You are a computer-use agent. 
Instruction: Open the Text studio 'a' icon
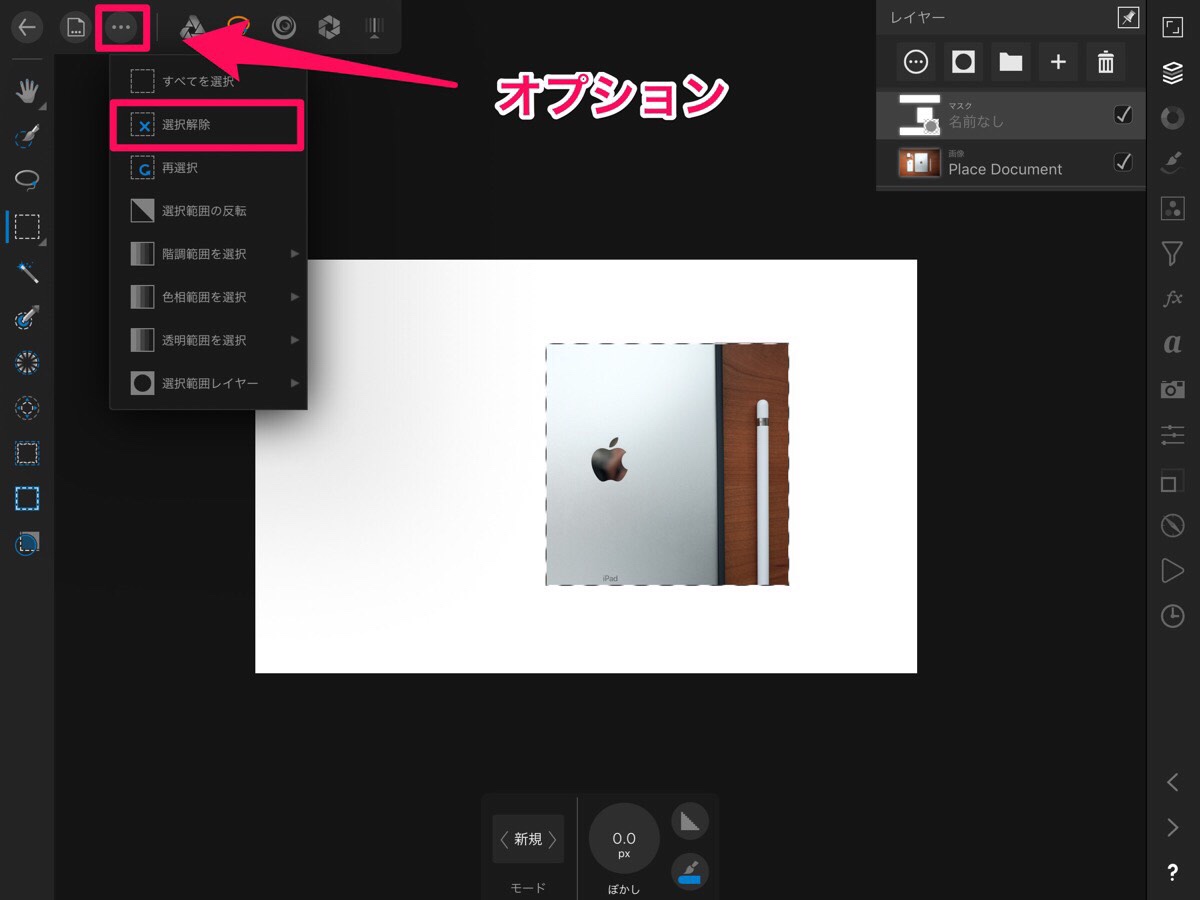click(1173, 344)
